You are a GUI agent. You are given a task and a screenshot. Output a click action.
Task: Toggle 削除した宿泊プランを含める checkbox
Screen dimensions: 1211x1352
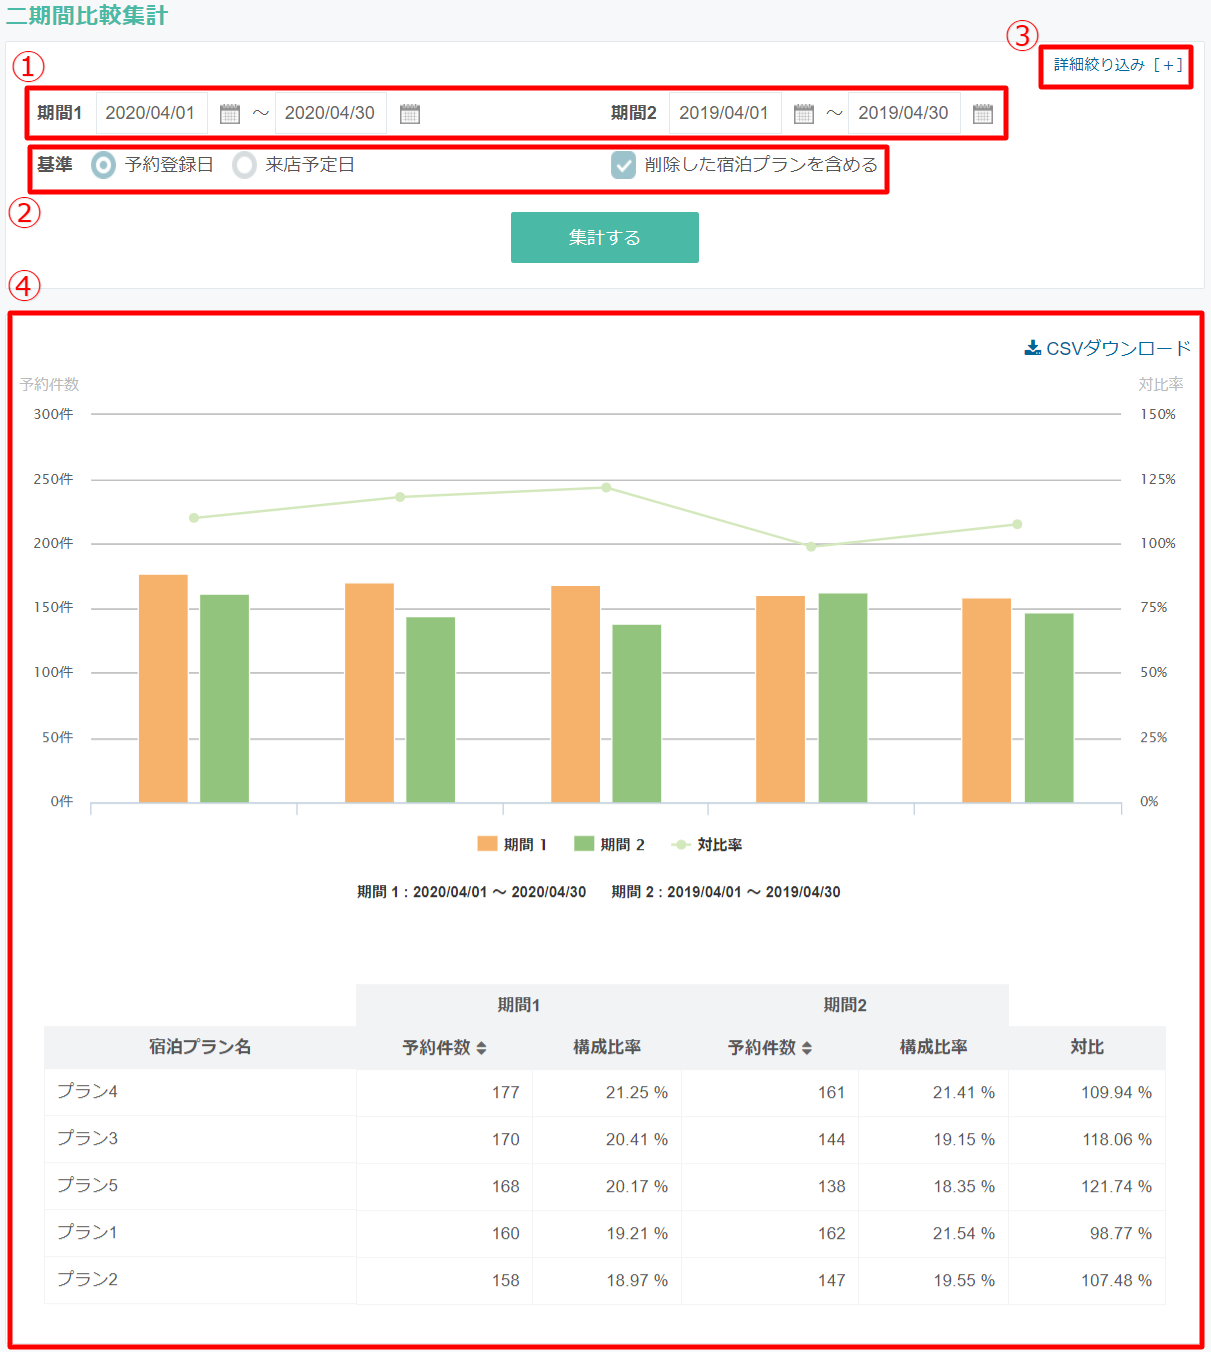tap(623, 165)
